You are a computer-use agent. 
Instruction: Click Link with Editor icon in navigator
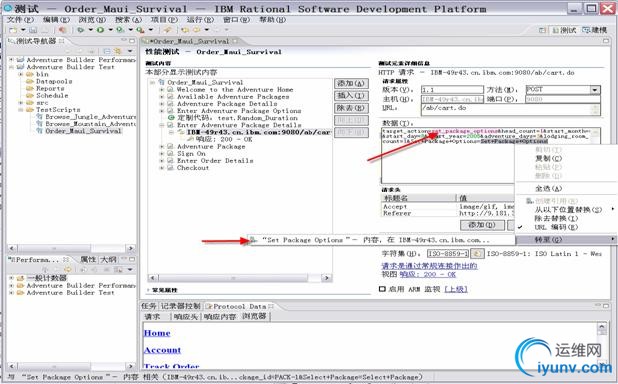pos(117,51)
